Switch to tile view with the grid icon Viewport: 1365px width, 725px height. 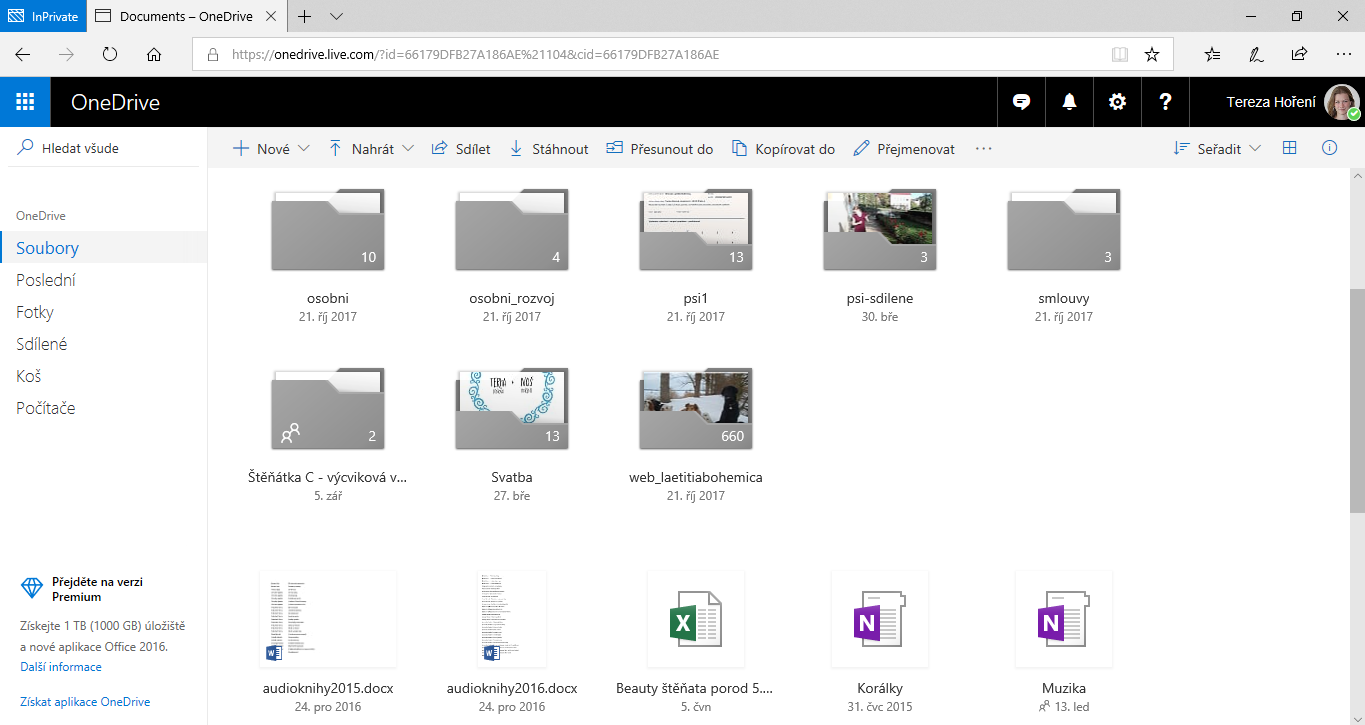[1289, 147]
